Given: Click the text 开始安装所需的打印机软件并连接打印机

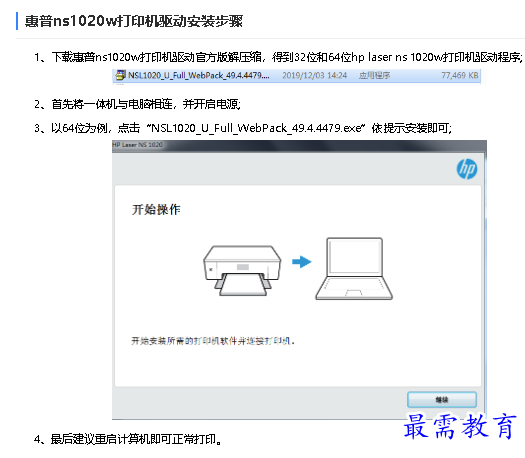Looking at the screenshot, I should click(x=213, y=341).
